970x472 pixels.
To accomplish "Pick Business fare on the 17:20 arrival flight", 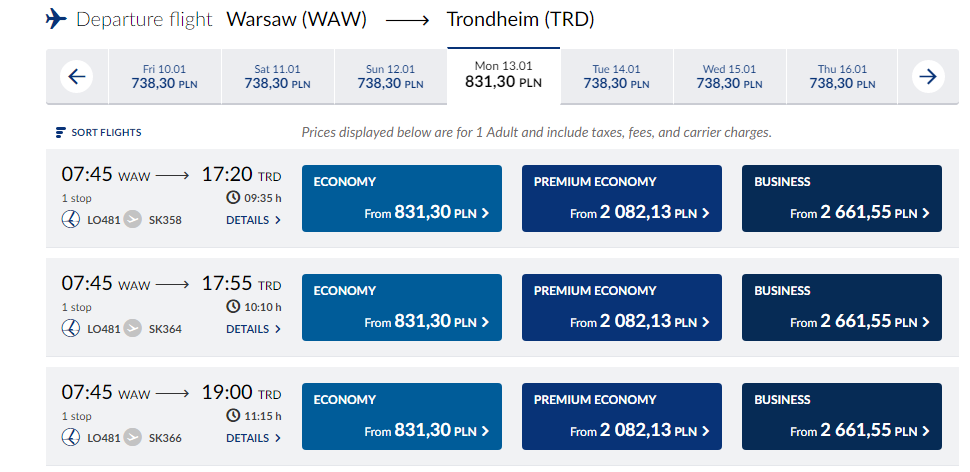I will pyautogui.click(x=842, y=199).
